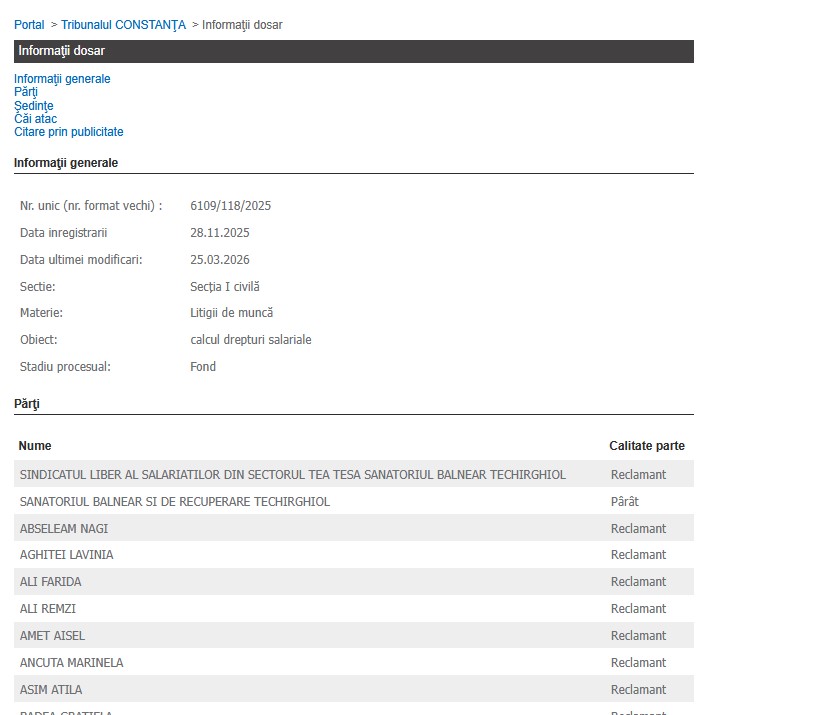Image resolution: width=818 pixels, height=715 pixels.
Task: Click the Pârât party role cell
Action: tap(624, 502)
